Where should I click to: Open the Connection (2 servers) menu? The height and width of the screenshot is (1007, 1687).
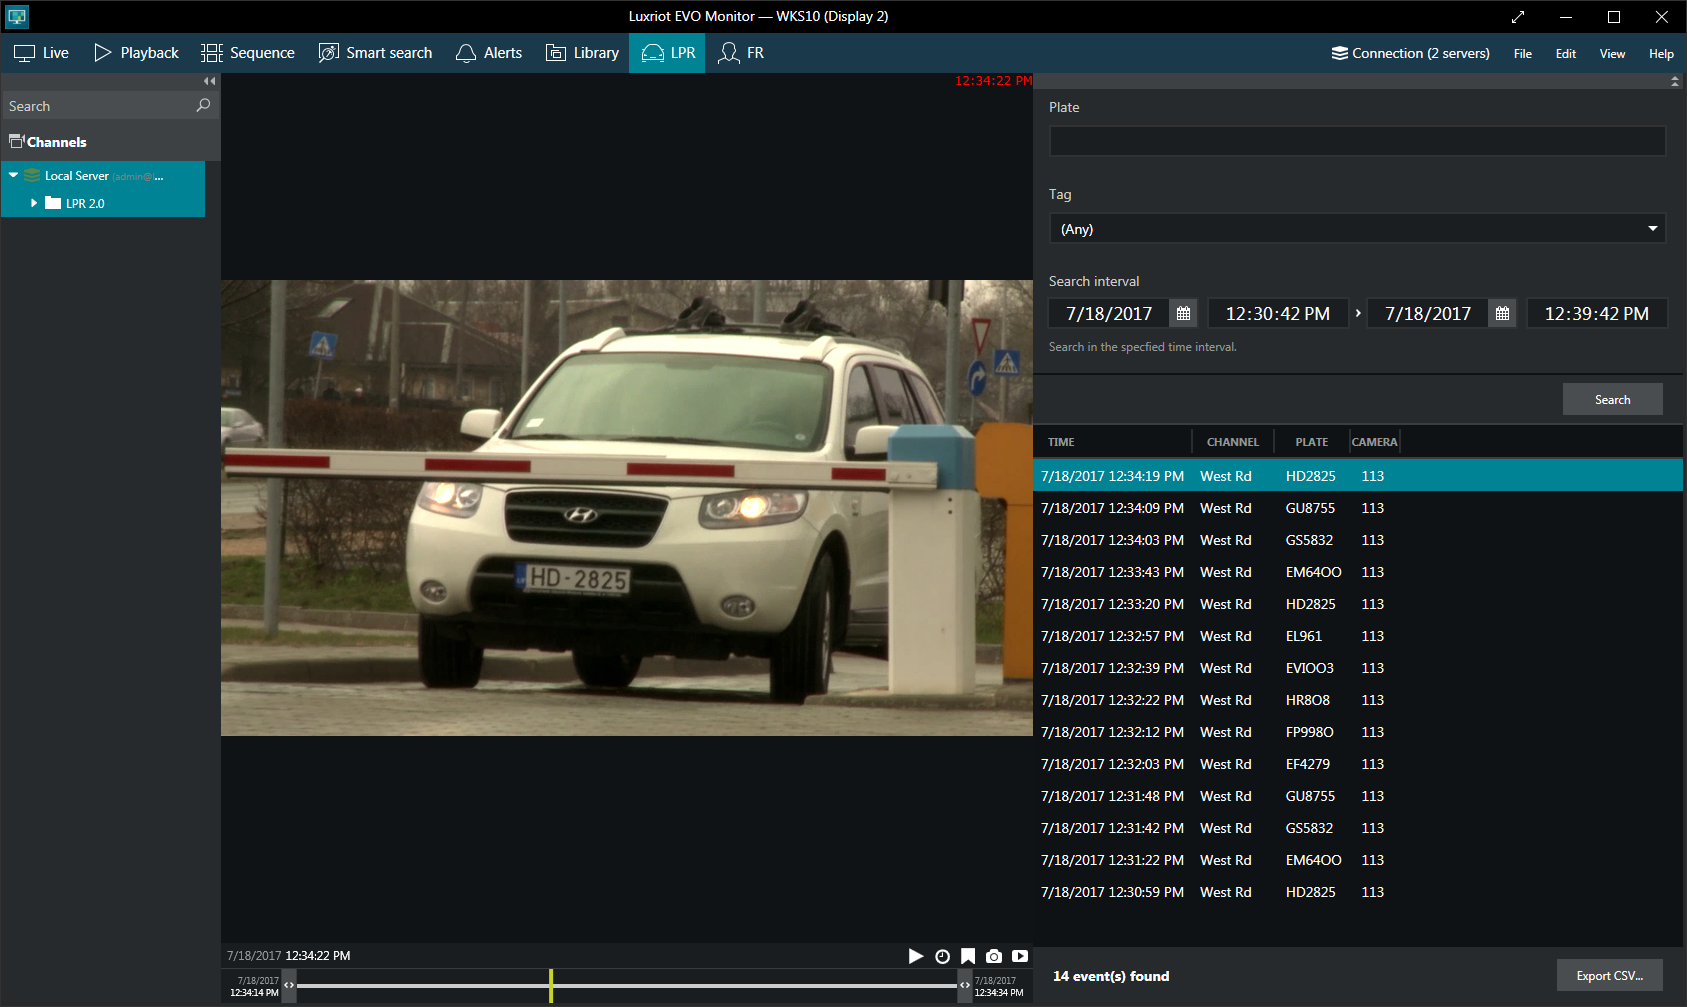[x=1410, y=53]
